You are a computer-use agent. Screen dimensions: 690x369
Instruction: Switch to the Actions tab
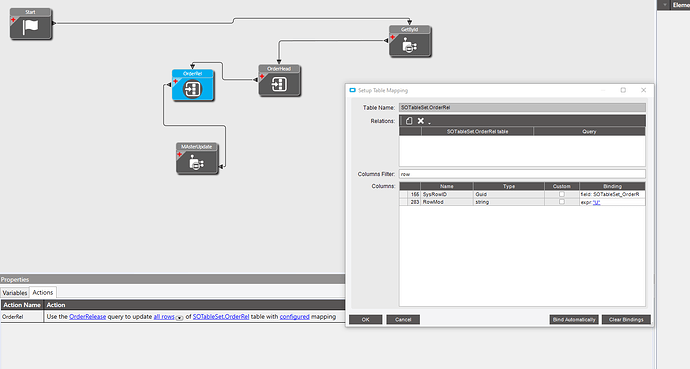43,292
